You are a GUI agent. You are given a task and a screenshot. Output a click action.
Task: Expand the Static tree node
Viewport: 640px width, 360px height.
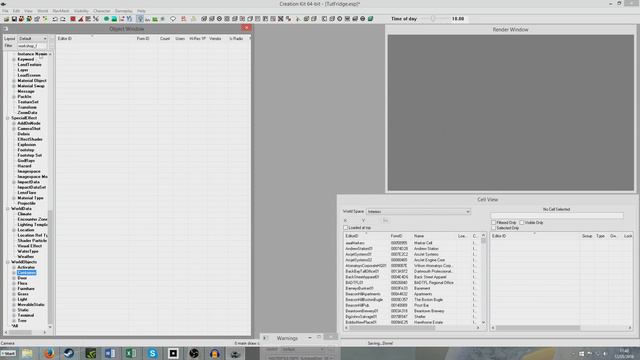[x=14, y=310]
